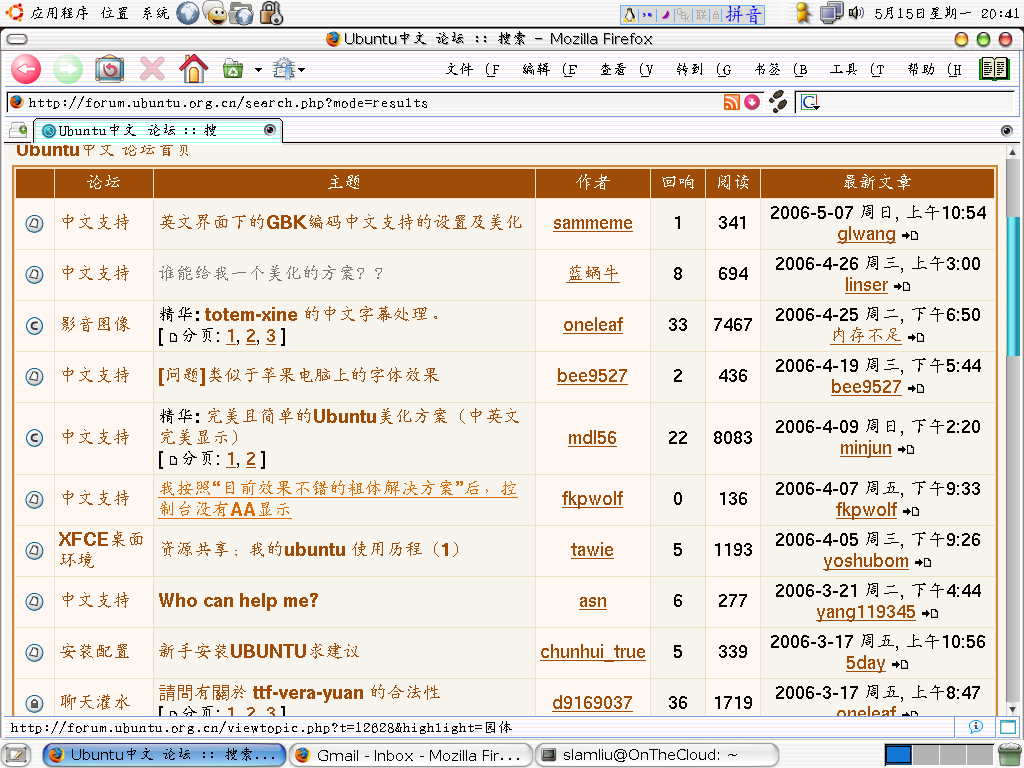Click the red download arrow icon in address bar

pos(752,103)
